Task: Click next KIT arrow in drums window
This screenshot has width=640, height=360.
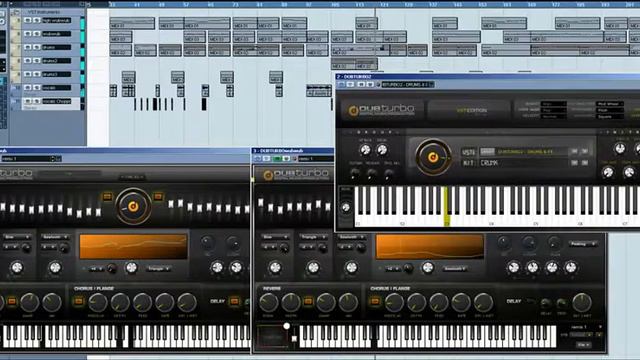Action: tap(585, 163)
